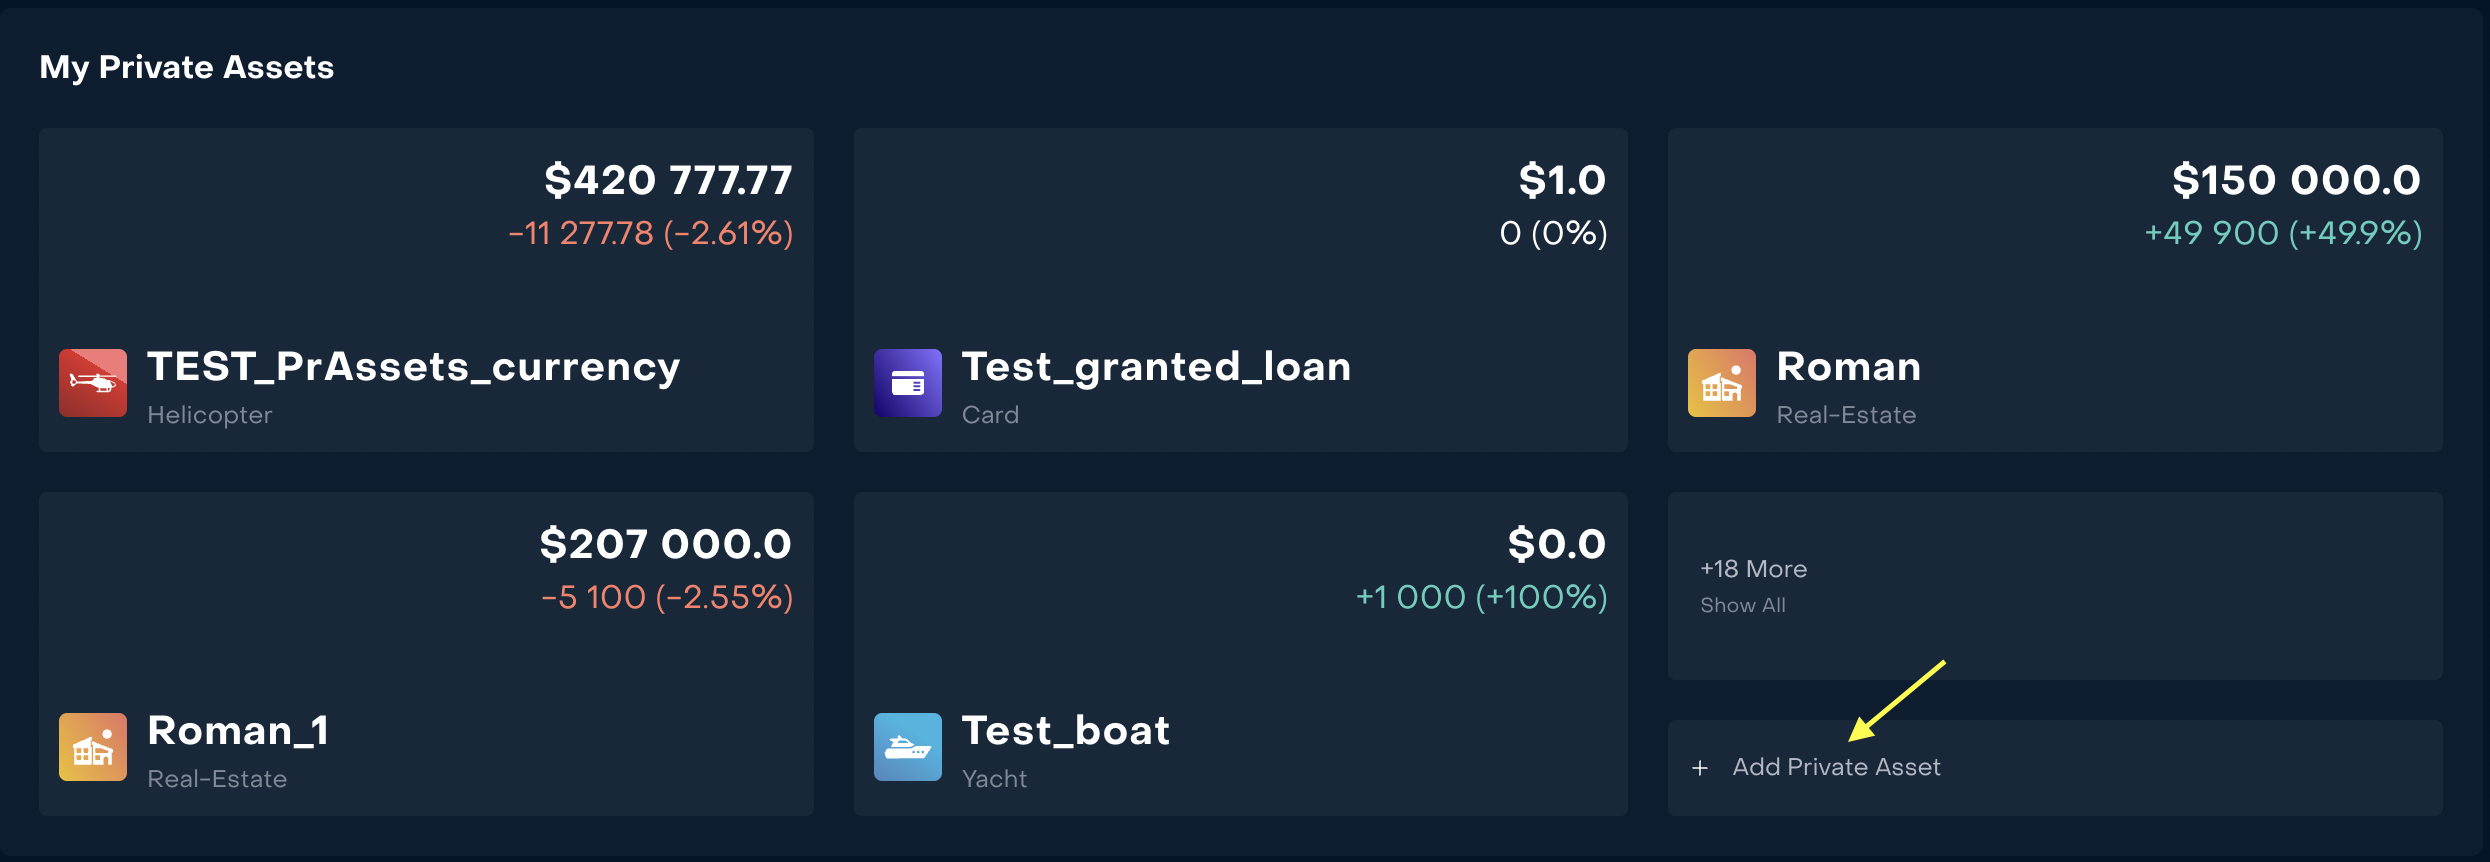Click the +1 000 (+100%) gain text
The image size is (2490, 862).
pos(1481,597)
